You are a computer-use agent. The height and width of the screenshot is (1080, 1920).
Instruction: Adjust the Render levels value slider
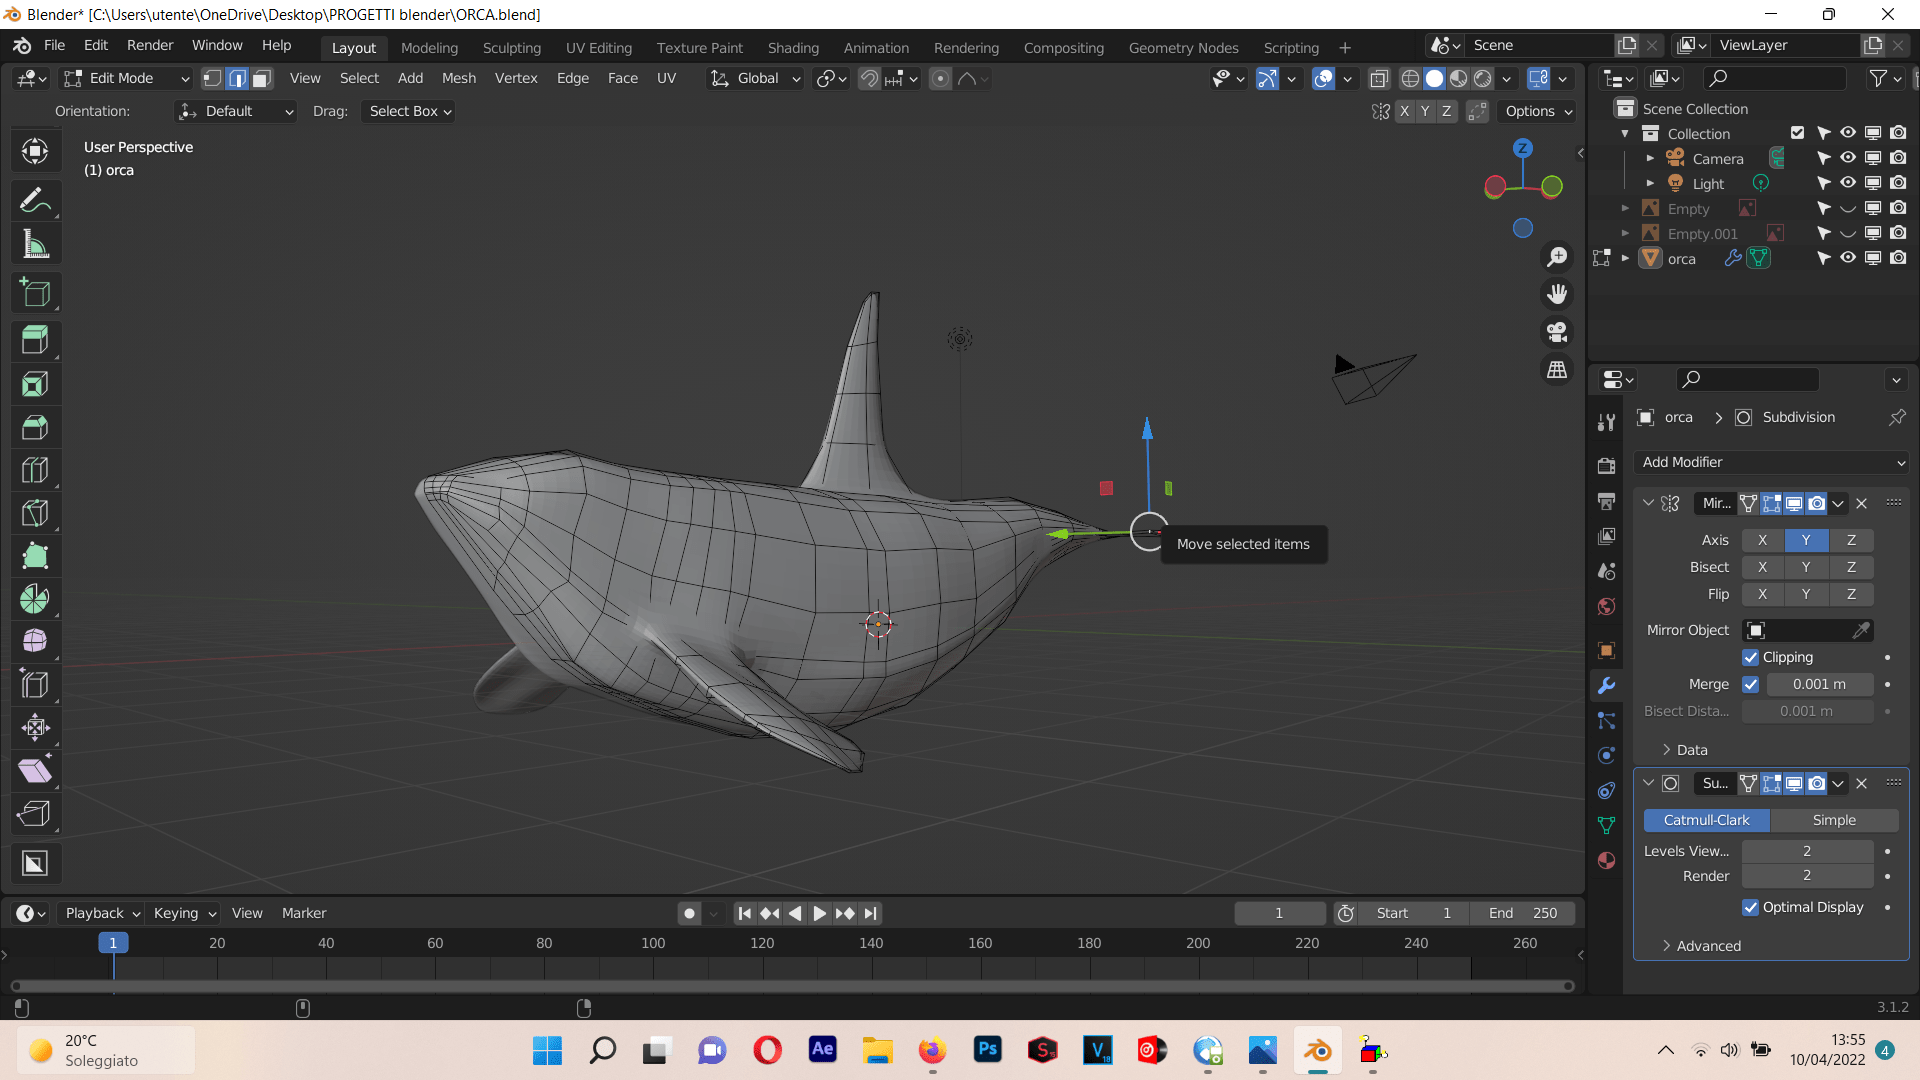click(1807, 876)
